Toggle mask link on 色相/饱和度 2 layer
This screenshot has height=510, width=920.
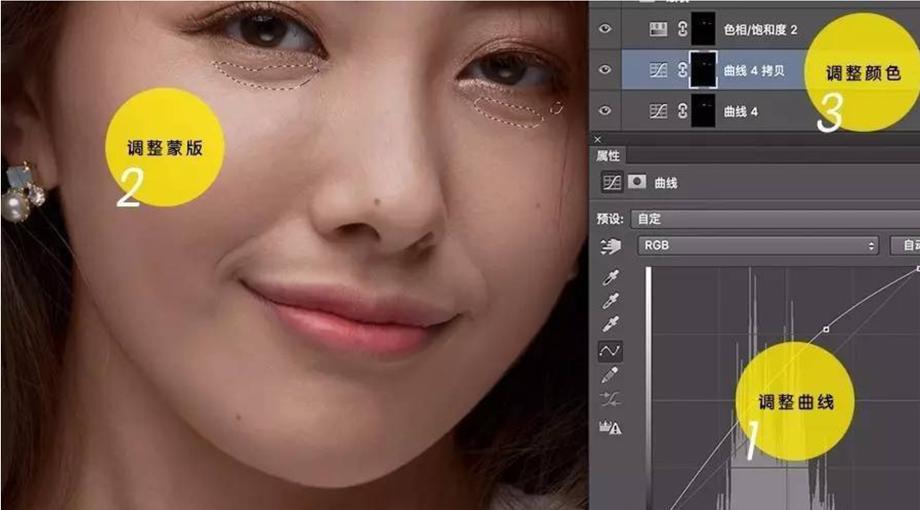pyautogui.click(x=682, y=29)
